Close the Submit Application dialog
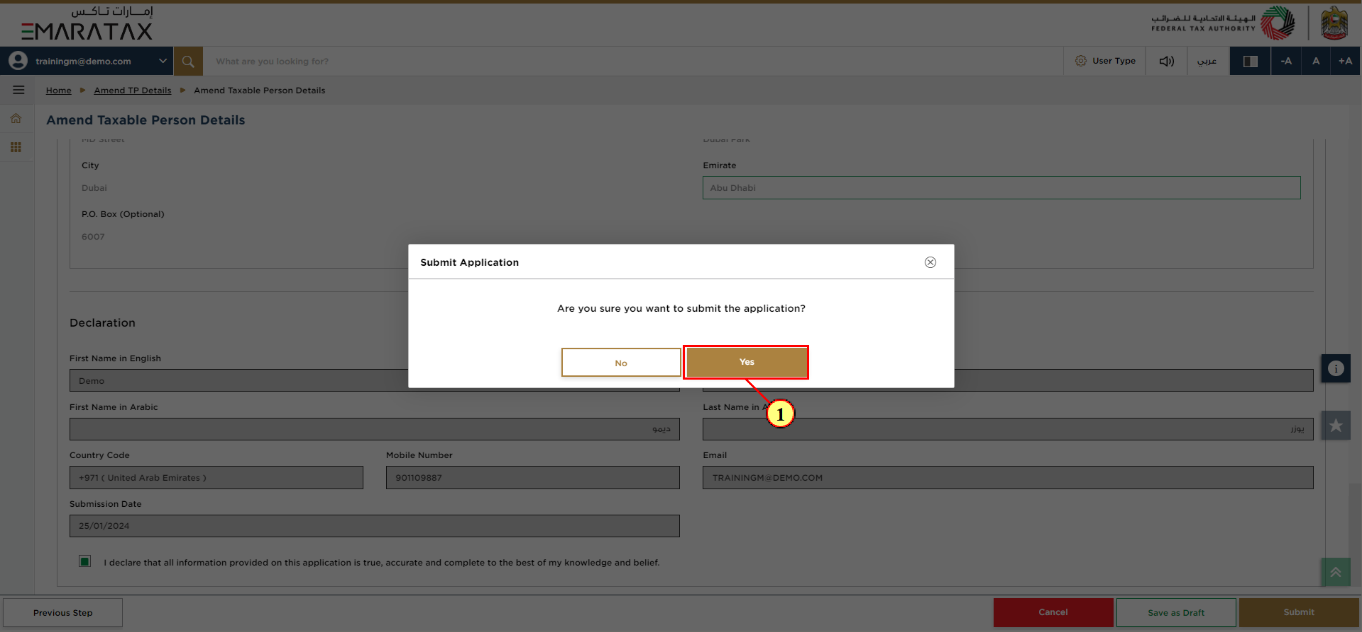The height and width of the screenshot is (632, 1362). [x=930, y=262]
